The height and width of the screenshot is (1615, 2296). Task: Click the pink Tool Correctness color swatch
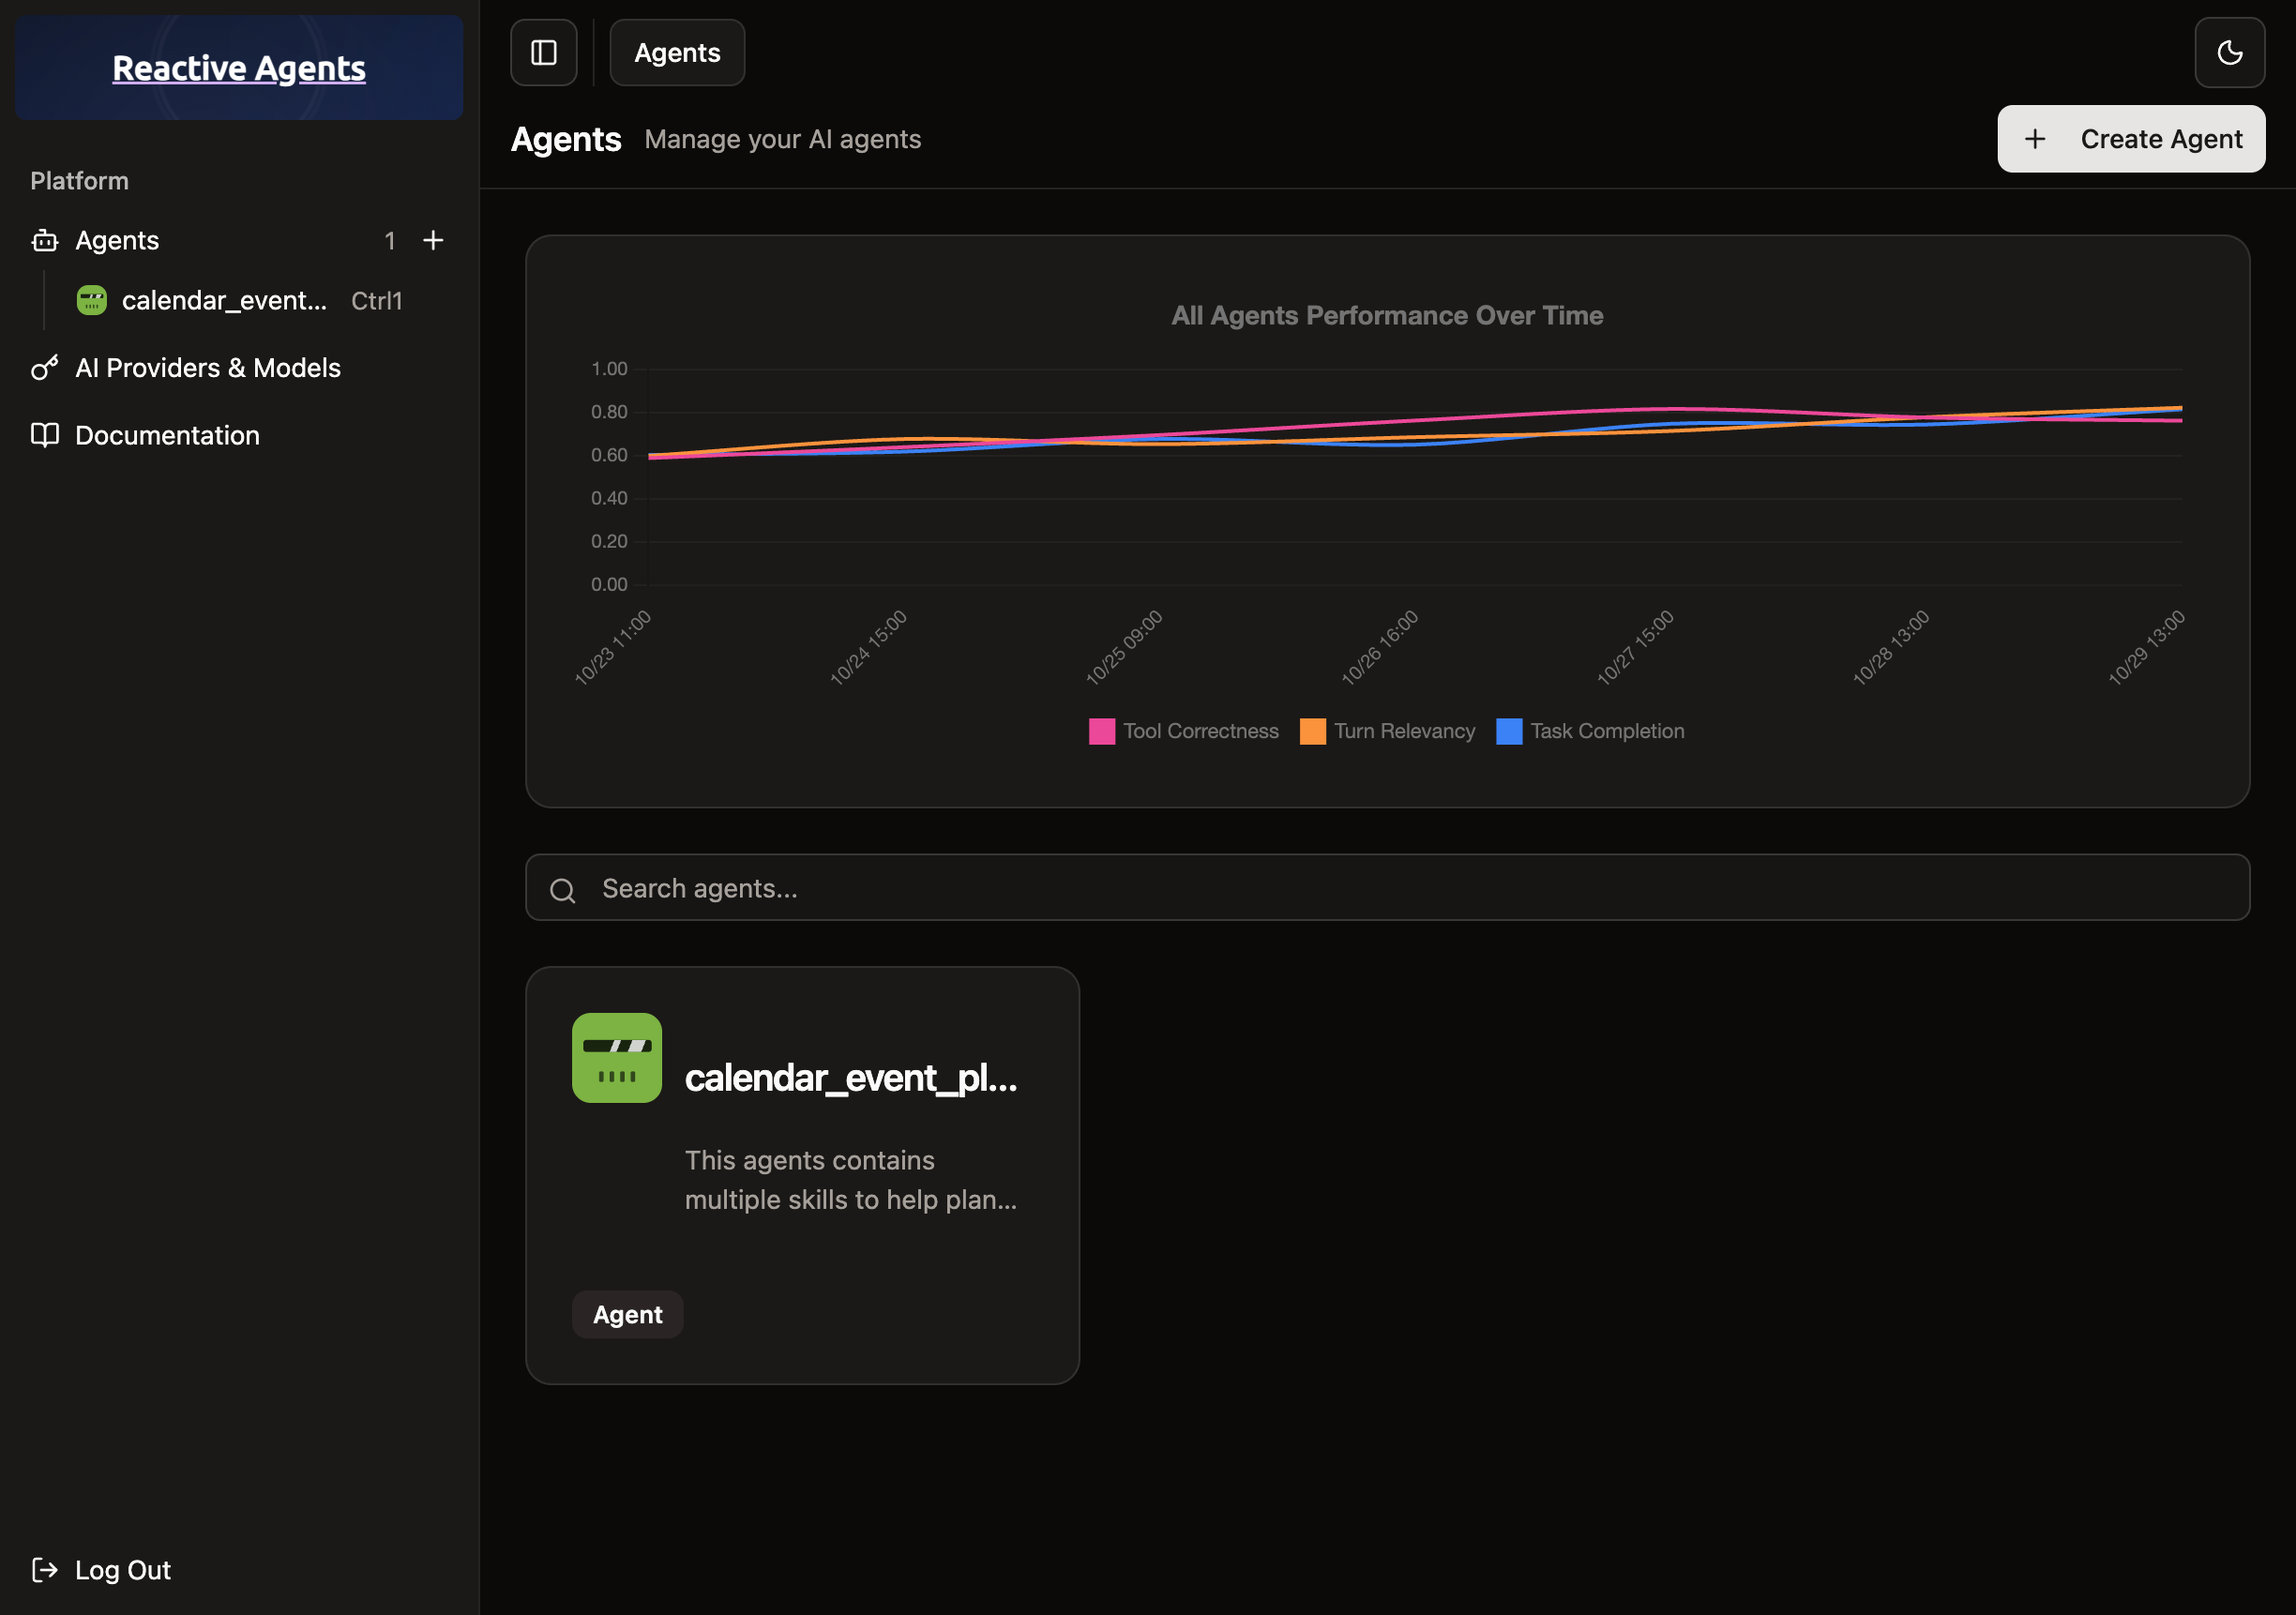click(x=1100, y=731)
